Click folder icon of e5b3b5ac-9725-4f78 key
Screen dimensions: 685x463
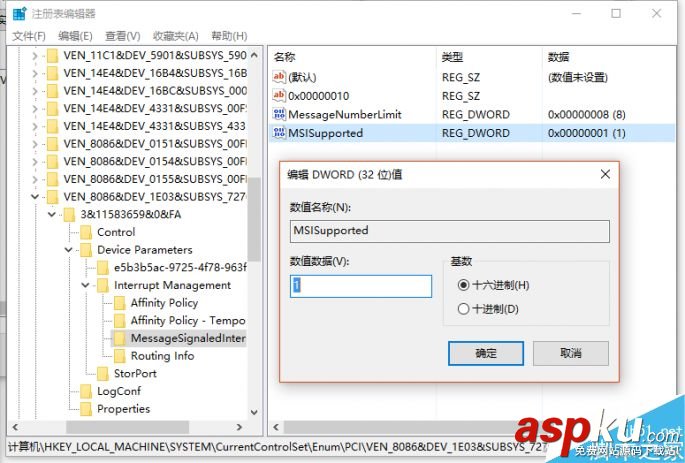point(103,268)
